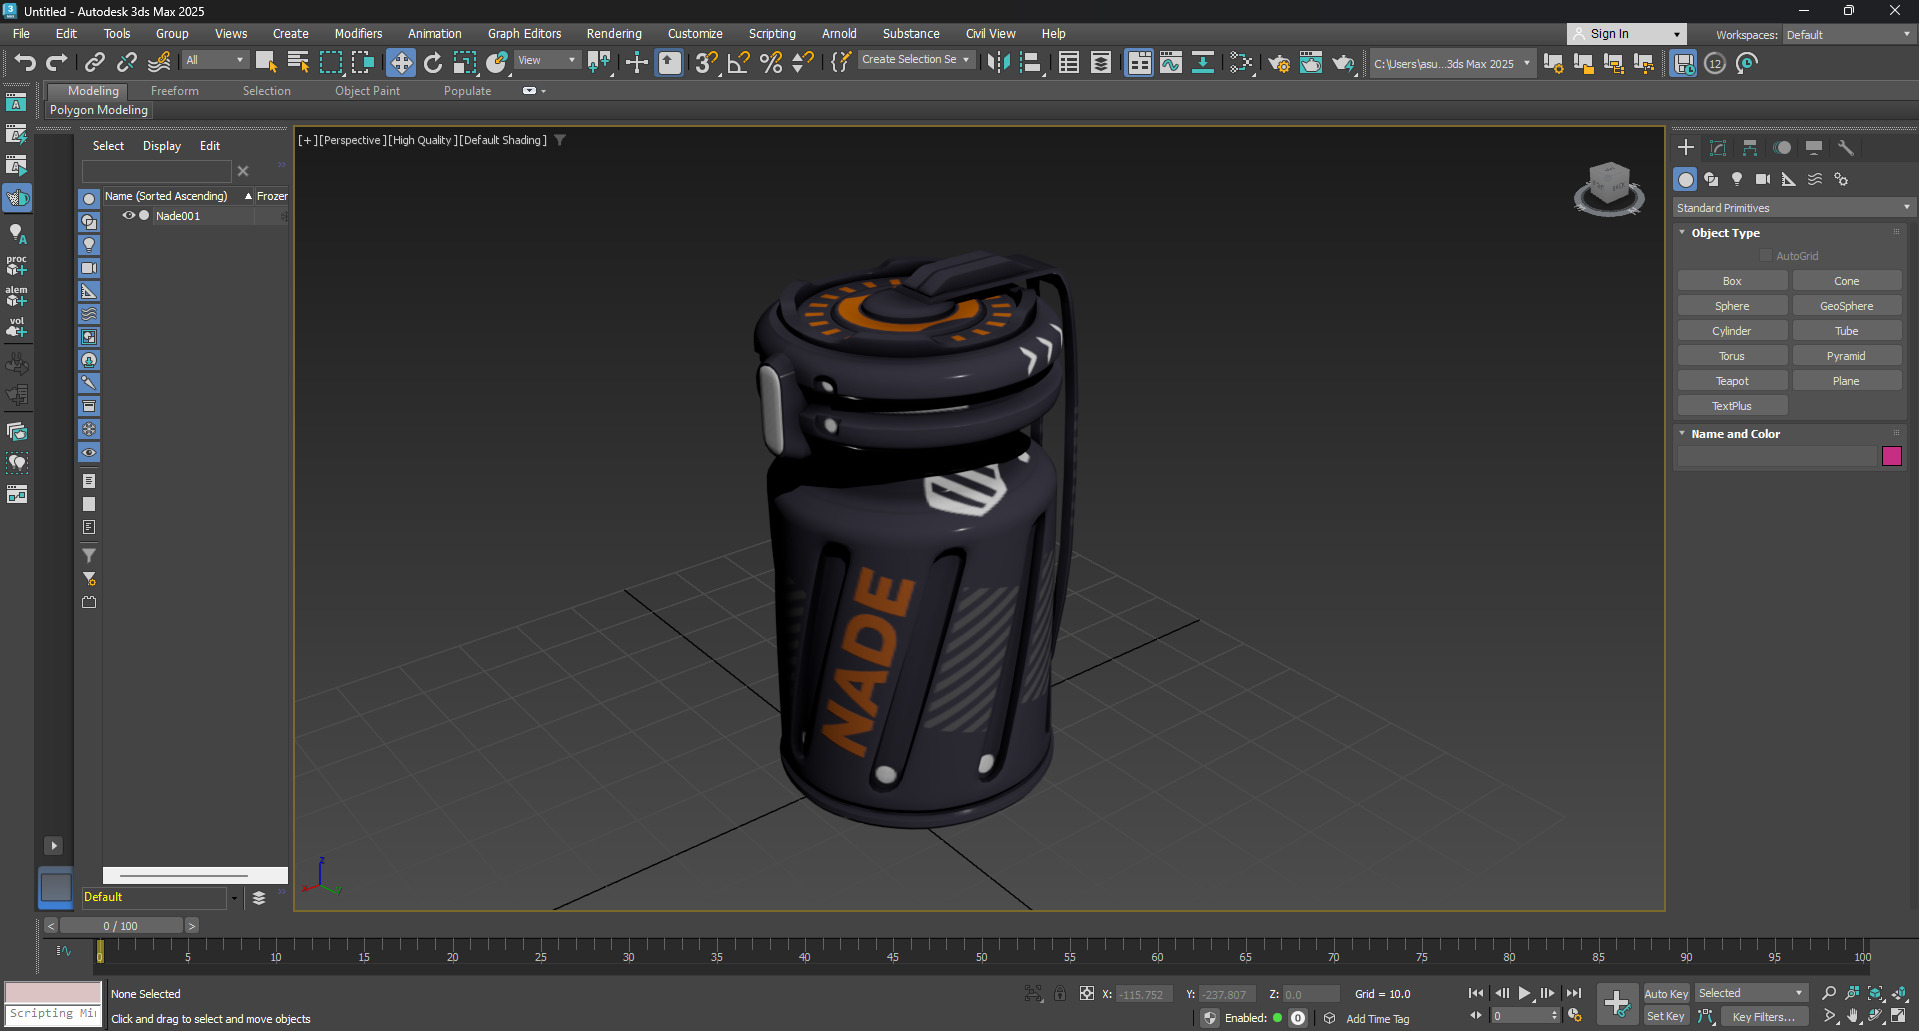
Task: Toggle Auto Key animation mode
Action: (x=1666, y=993)
